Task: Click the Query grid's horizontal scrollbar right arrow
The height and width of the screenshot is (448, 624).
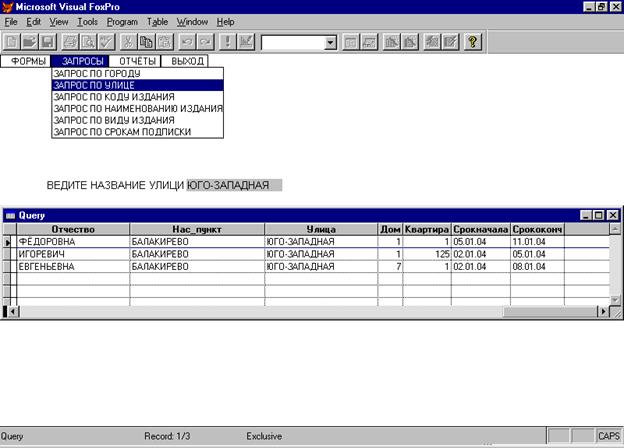Action: 603,311
